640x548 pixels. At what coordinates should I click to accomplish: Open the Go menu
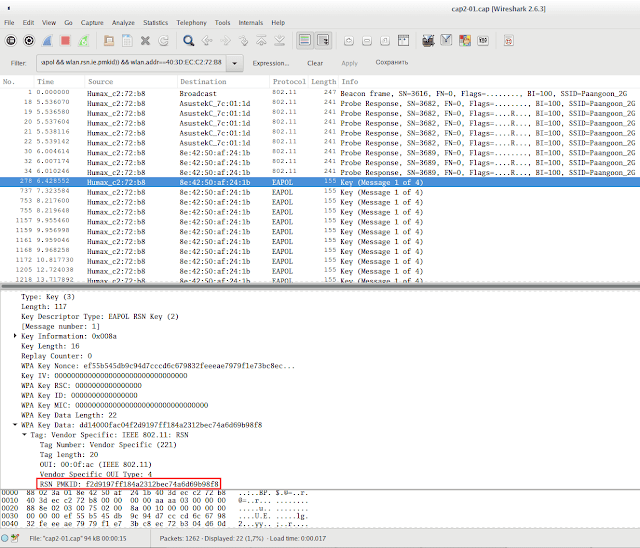click(68, 23)
